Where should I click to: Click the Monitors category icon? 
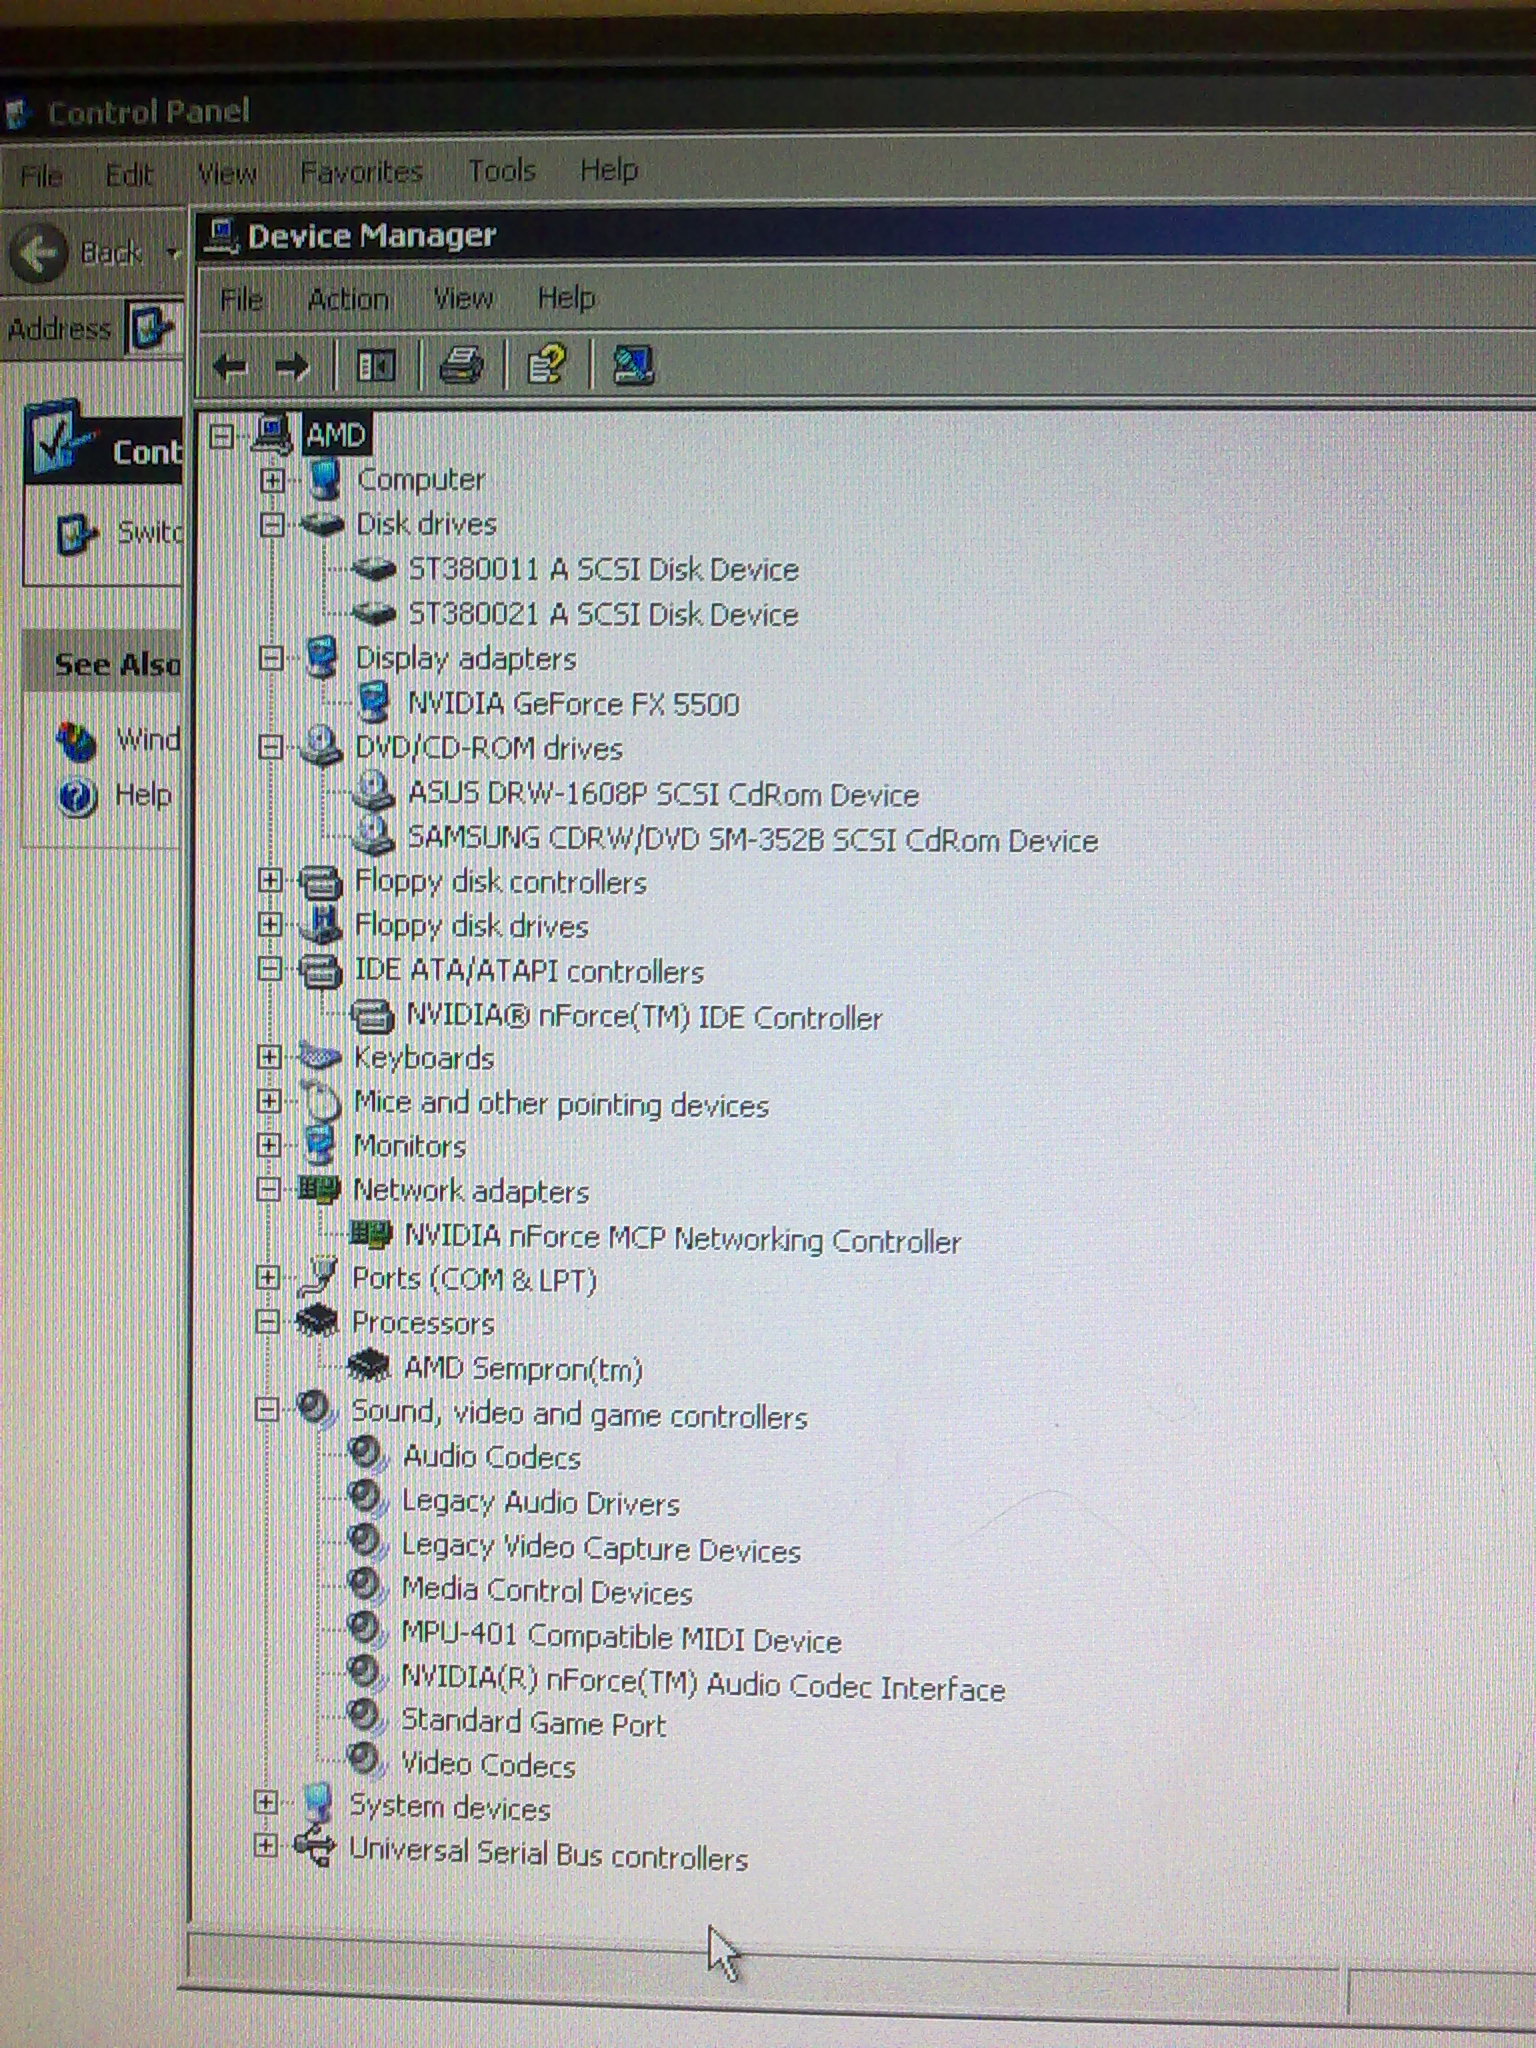pyautogui.click(x=319, y=1145)
